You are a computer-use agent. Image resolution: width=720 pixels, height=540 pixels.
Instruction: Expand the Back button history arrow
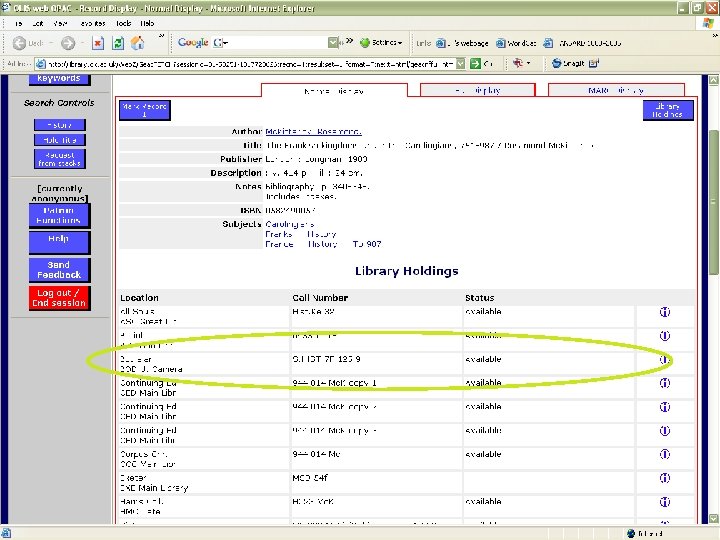pyautogui.click(x=51, y=43)
